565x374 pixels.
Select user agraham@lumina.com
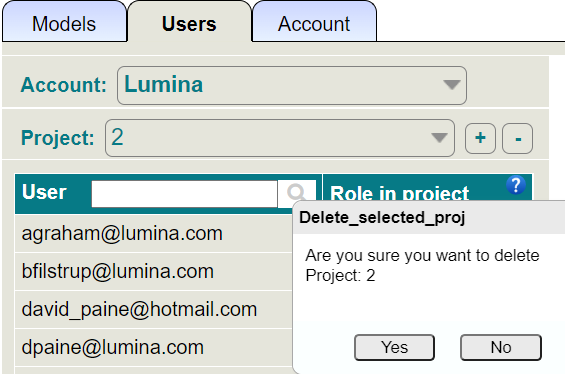coord(122,233)
